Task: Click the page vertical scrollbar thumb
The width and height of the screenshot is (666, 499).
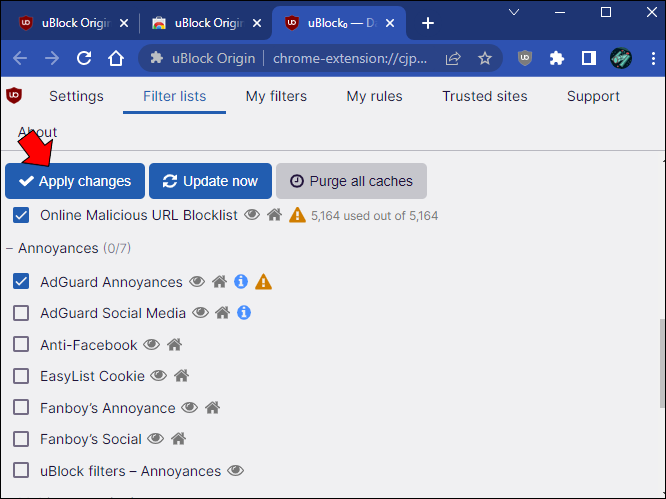Action: click(x=662, y=363)
